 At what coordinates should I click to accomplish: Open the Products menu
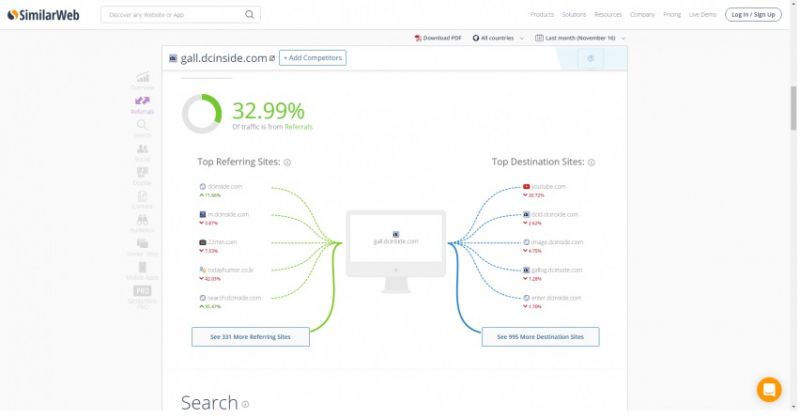point(542,15)
